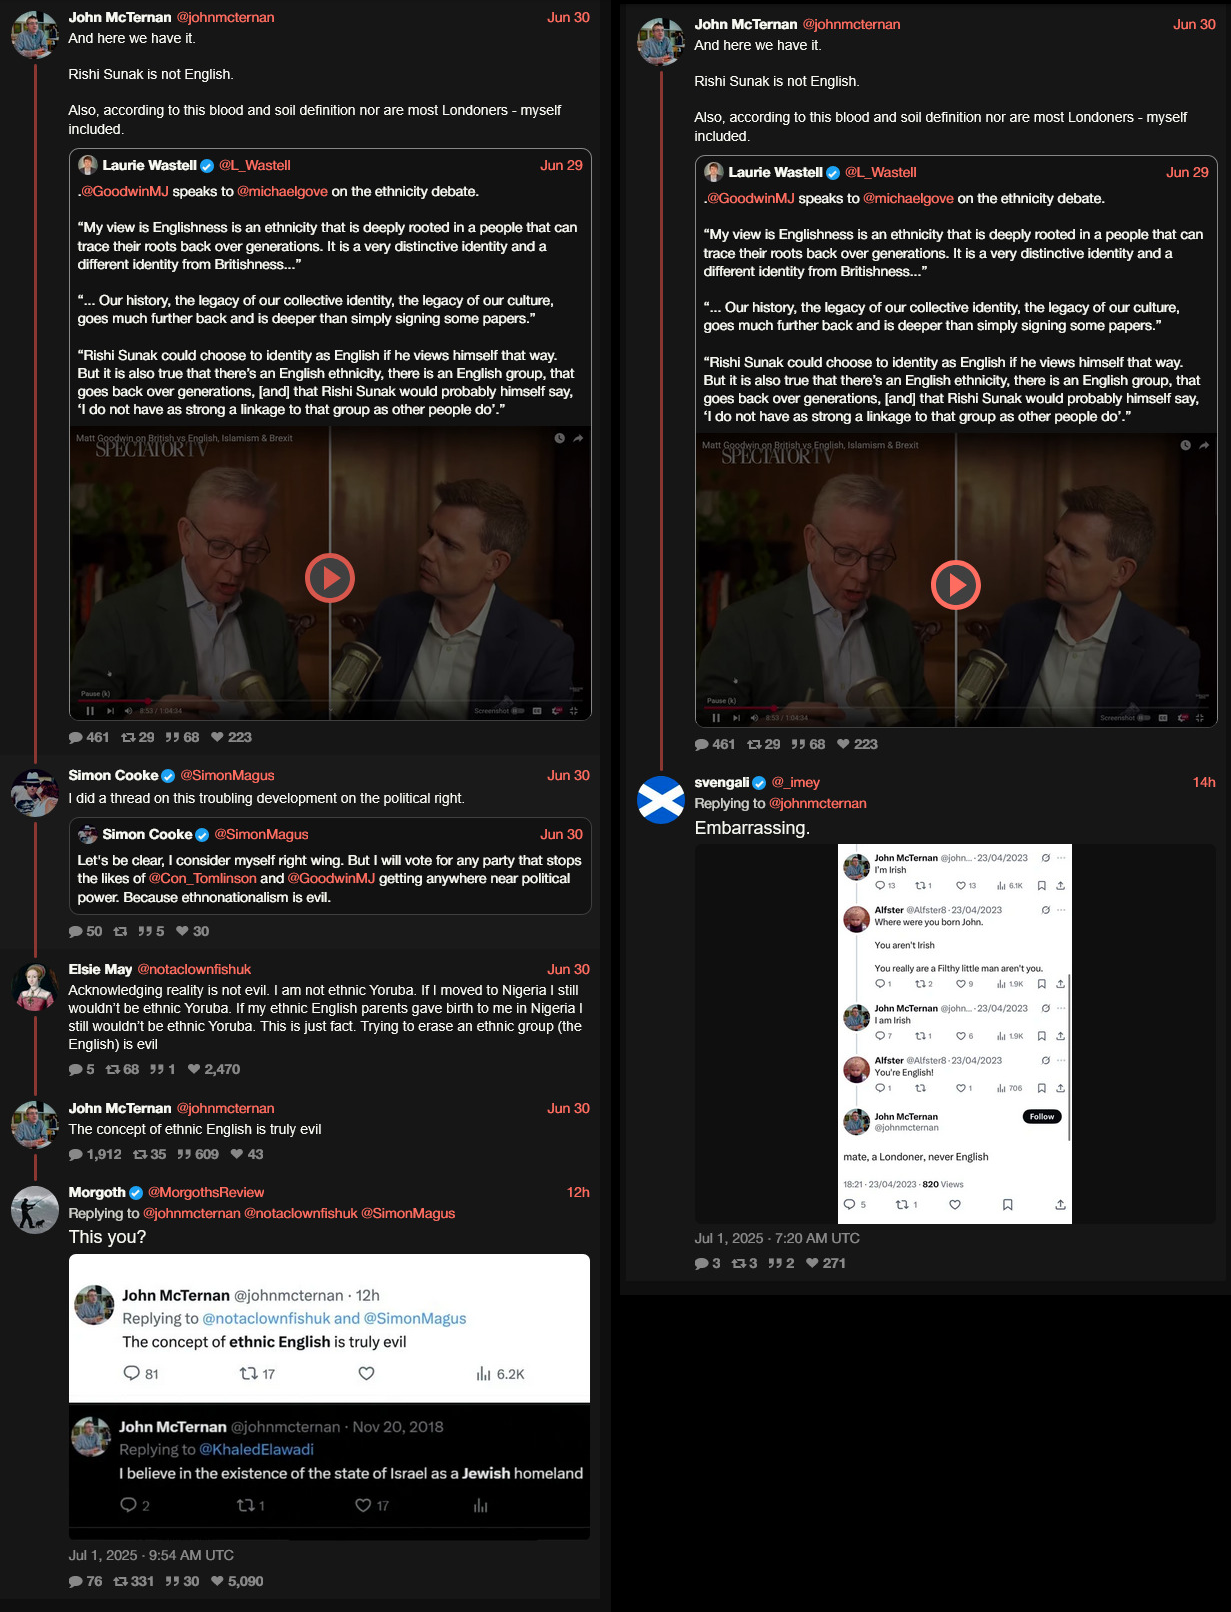The height and width of the screenshot is (1612, 1231).
Task: Click the retweet icon showing 331
Action: pyautogui.click(x=120, y=1581)
